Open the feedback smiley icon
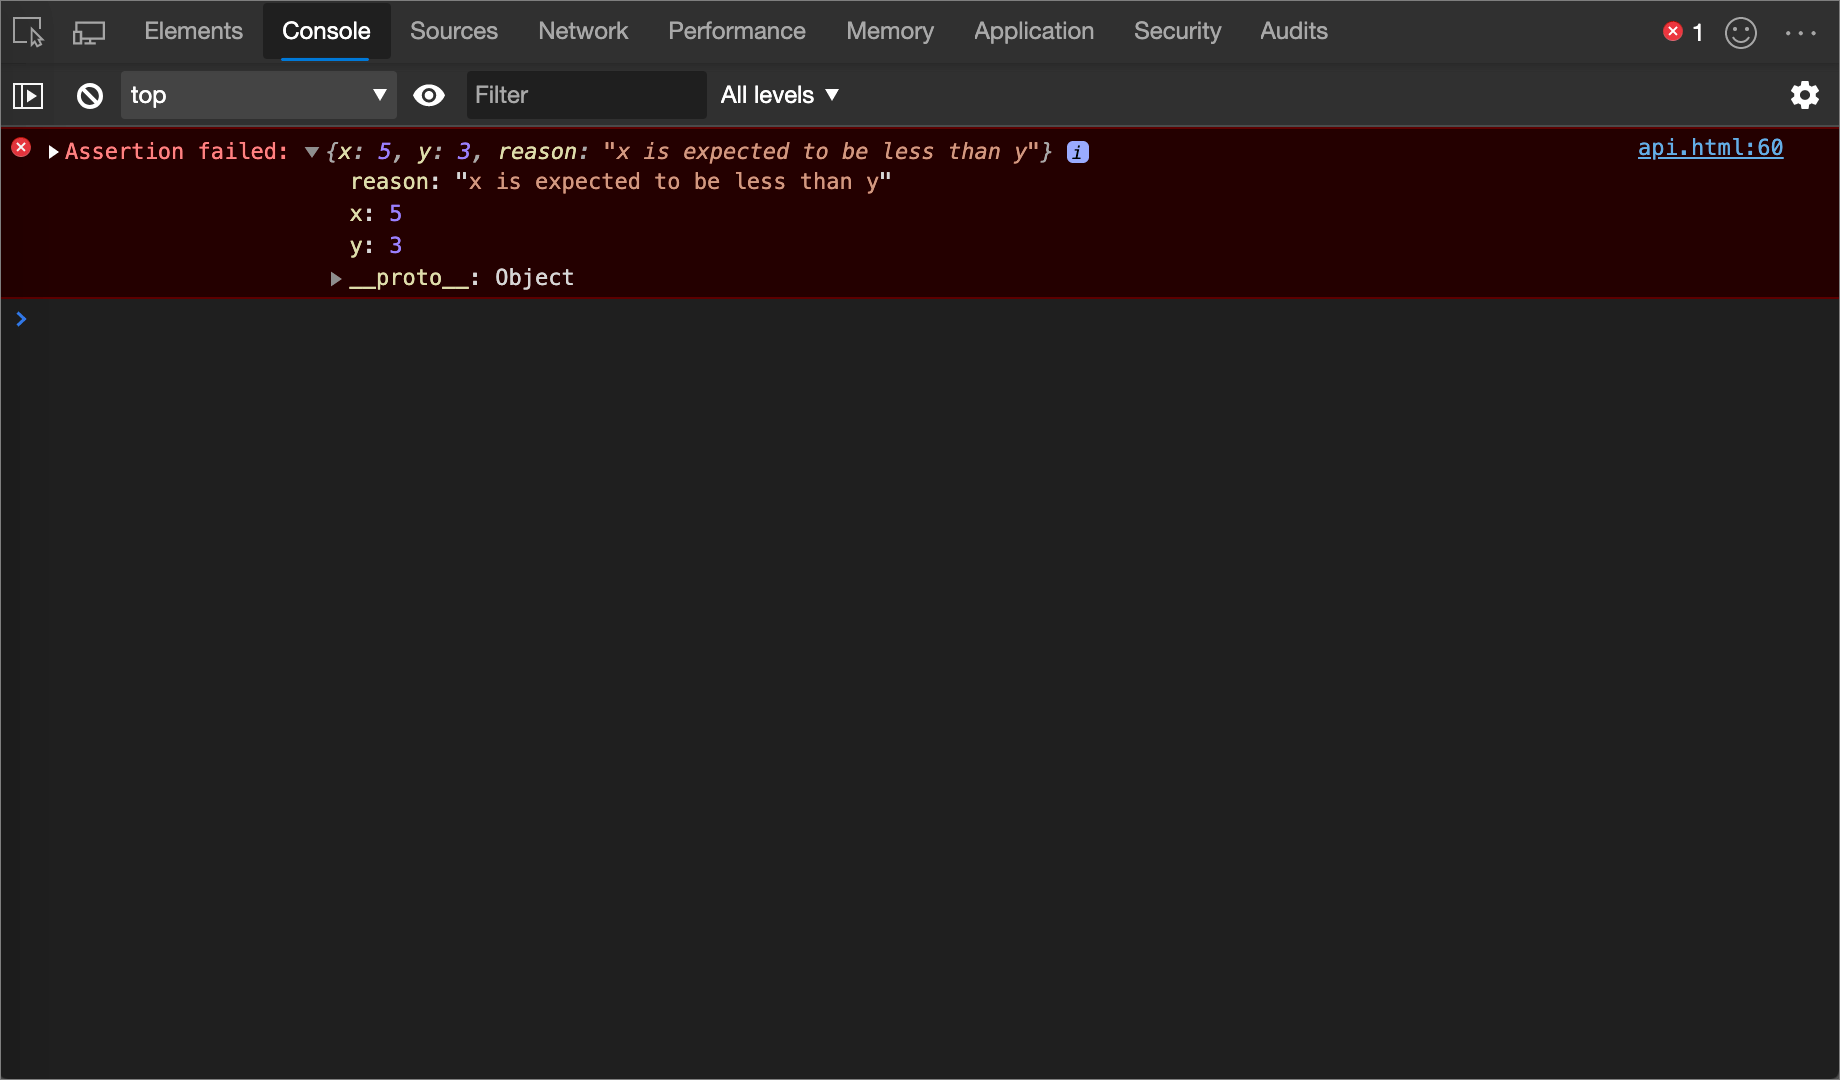This screenshot has width=1840, height=1080. click(x=1740, y=32)
